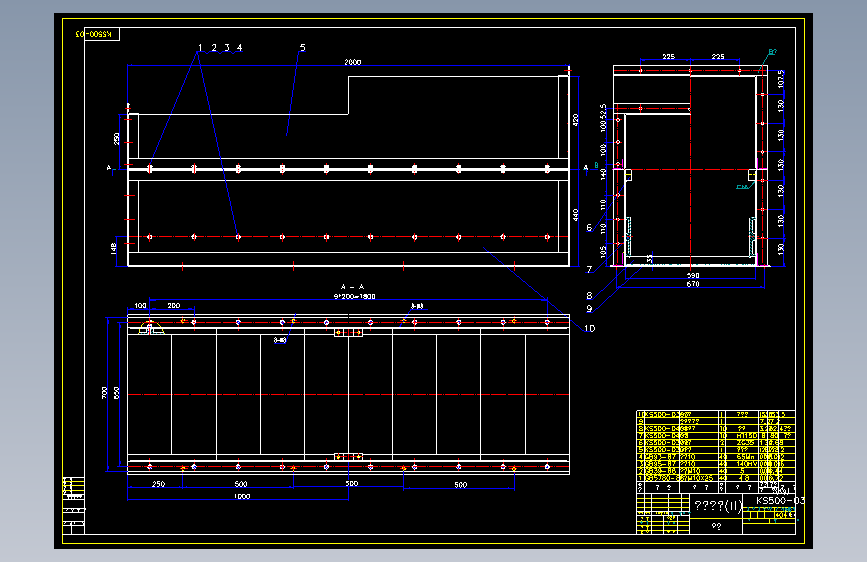
Task: Select the 420 vertical dimension text
Action: click(x=576, y=119)
